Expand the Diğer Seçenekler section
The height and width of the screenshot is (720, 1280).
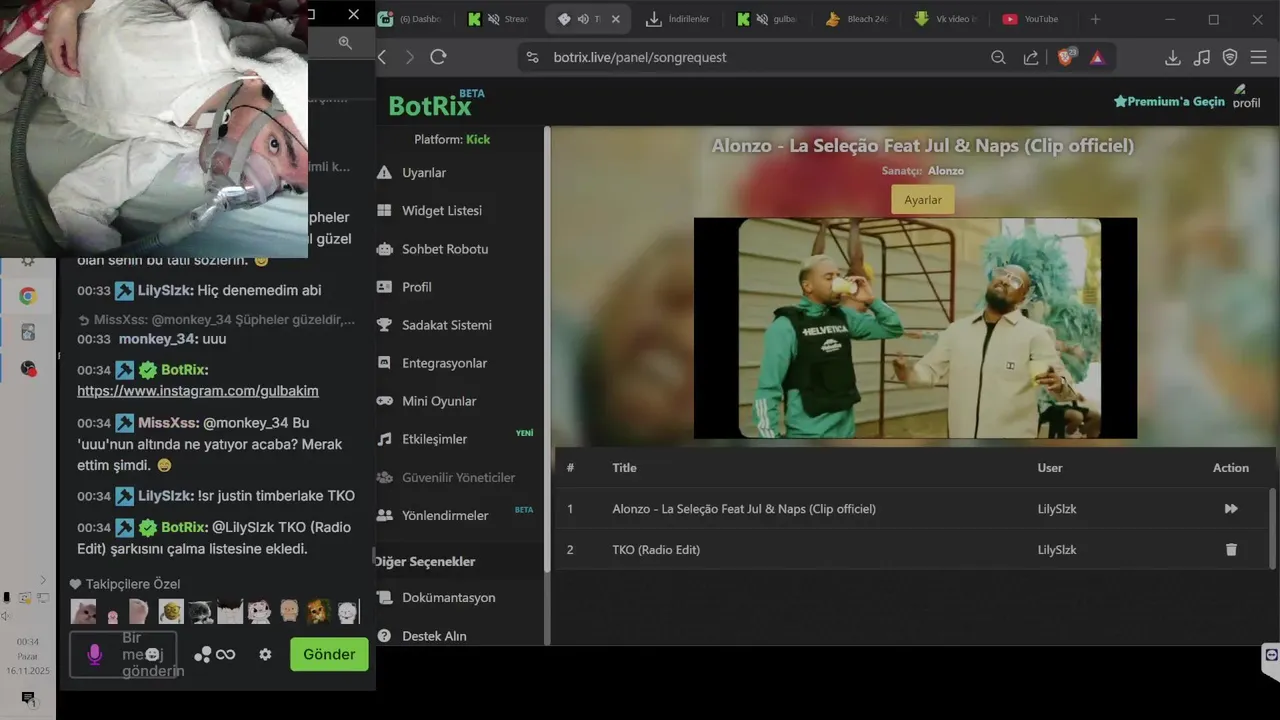pyautogui.click(x=424, y=561)
